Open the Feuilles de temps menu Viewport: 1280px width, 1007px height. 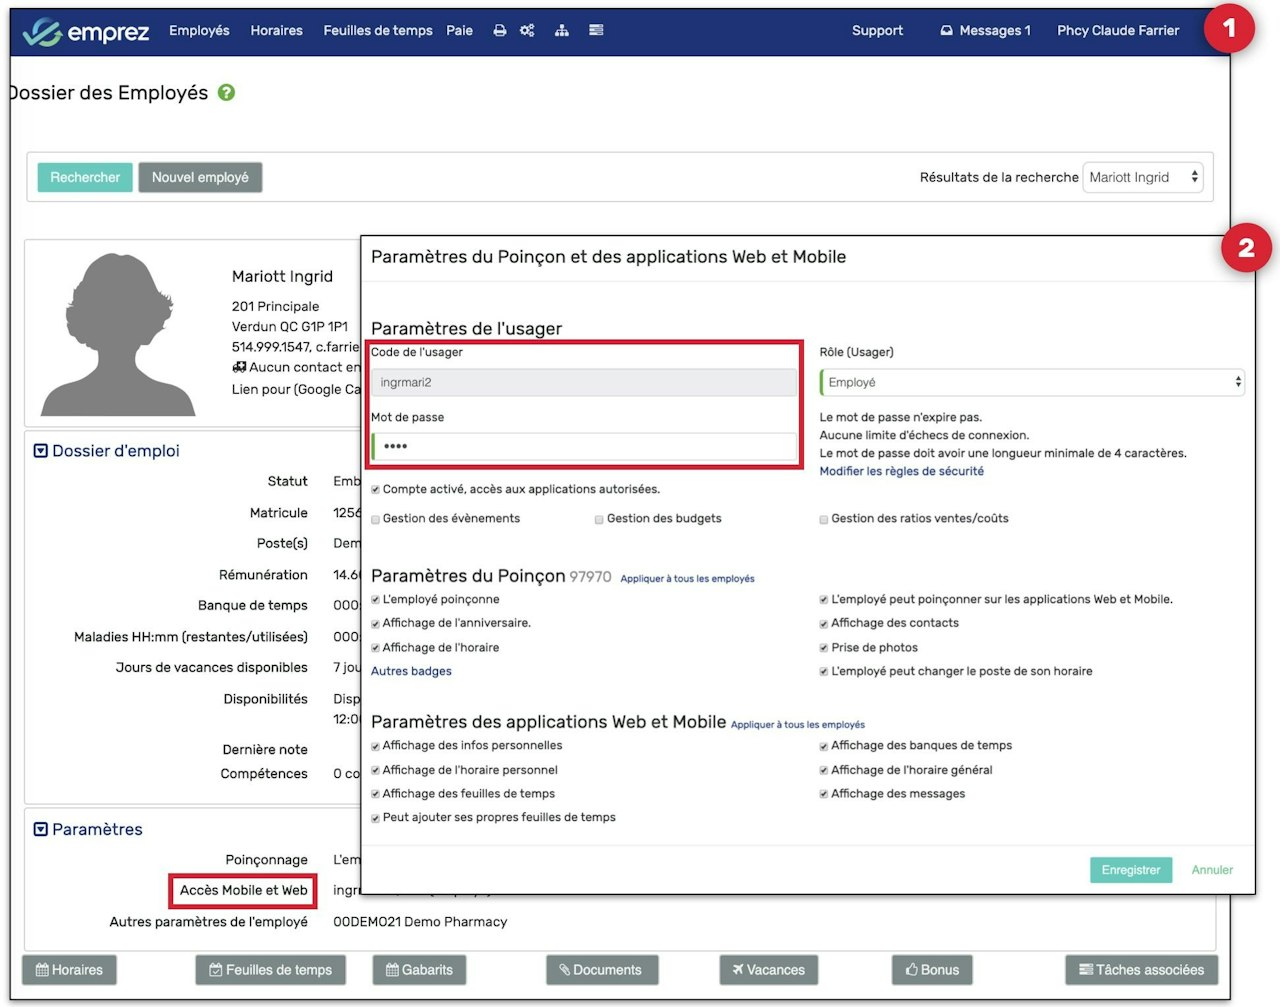point(377,31)
